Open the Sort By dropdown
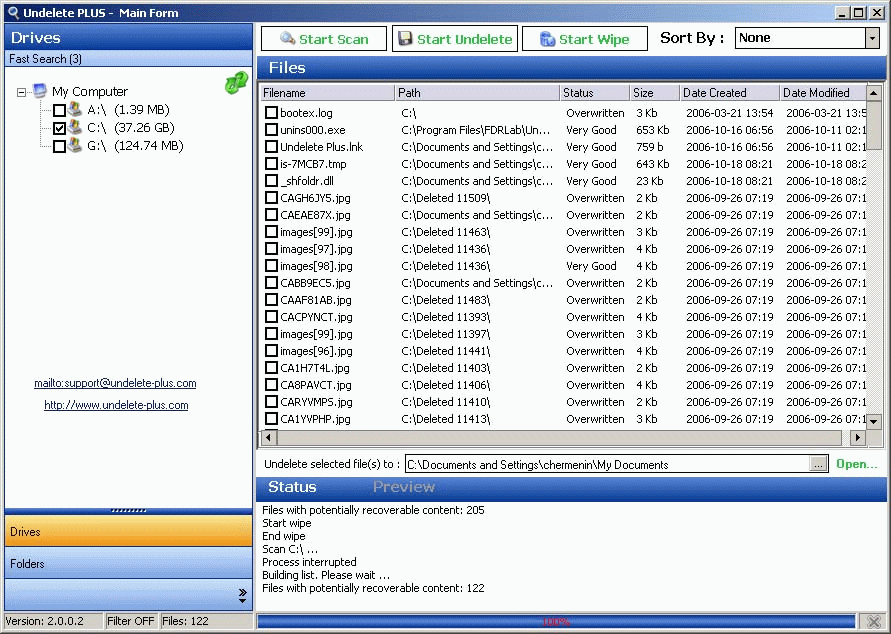 [872, 38]
